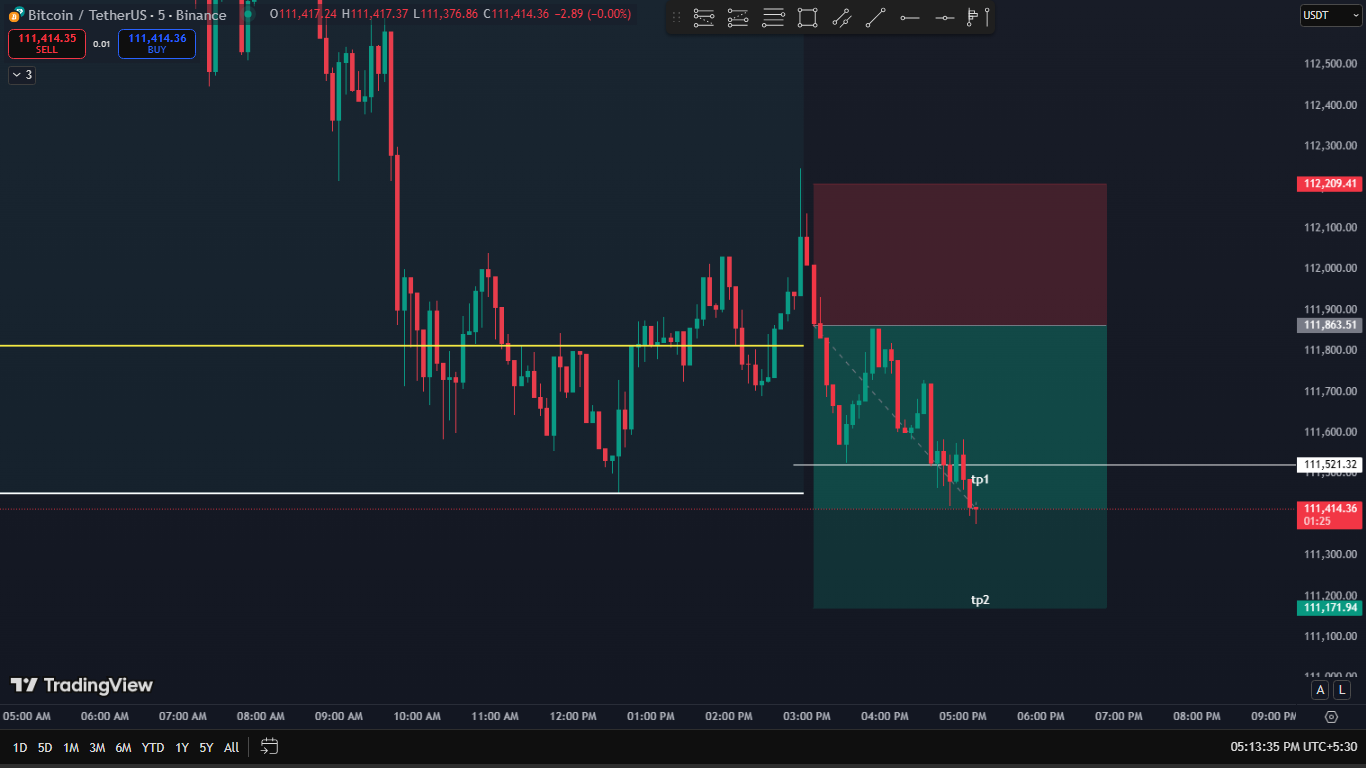
Task: Select the horizontal line drawing tool
Action: pos(944,17)
